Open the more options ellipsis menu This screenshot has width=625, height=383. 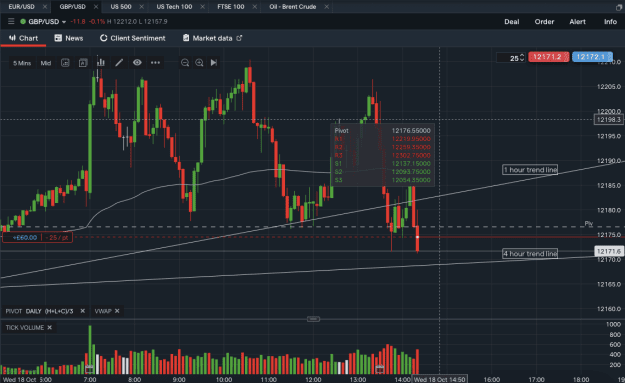(155, 63)
